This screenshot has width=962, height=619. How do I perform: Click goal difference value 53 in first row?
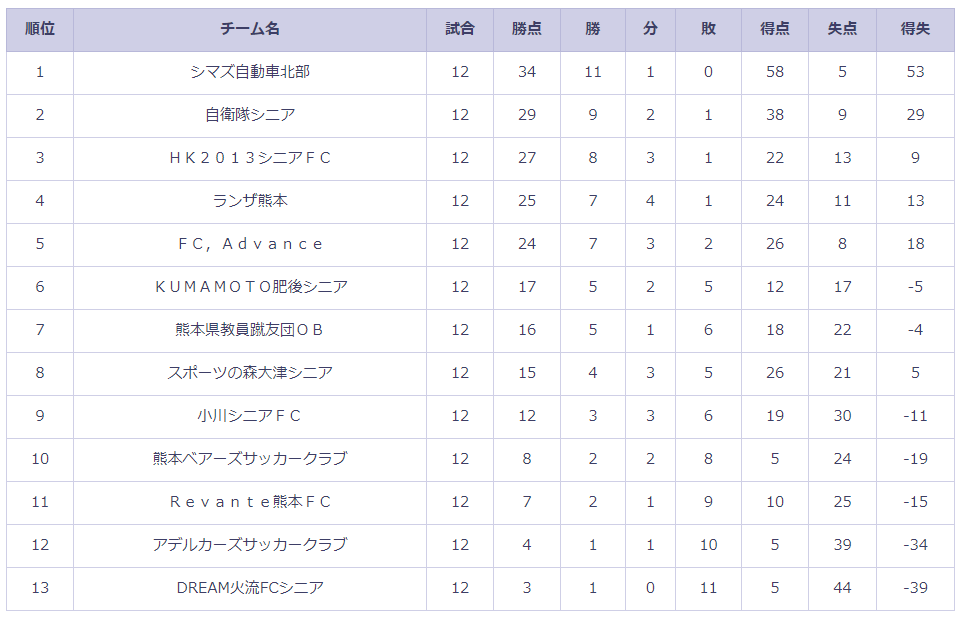tap(915, 72)
